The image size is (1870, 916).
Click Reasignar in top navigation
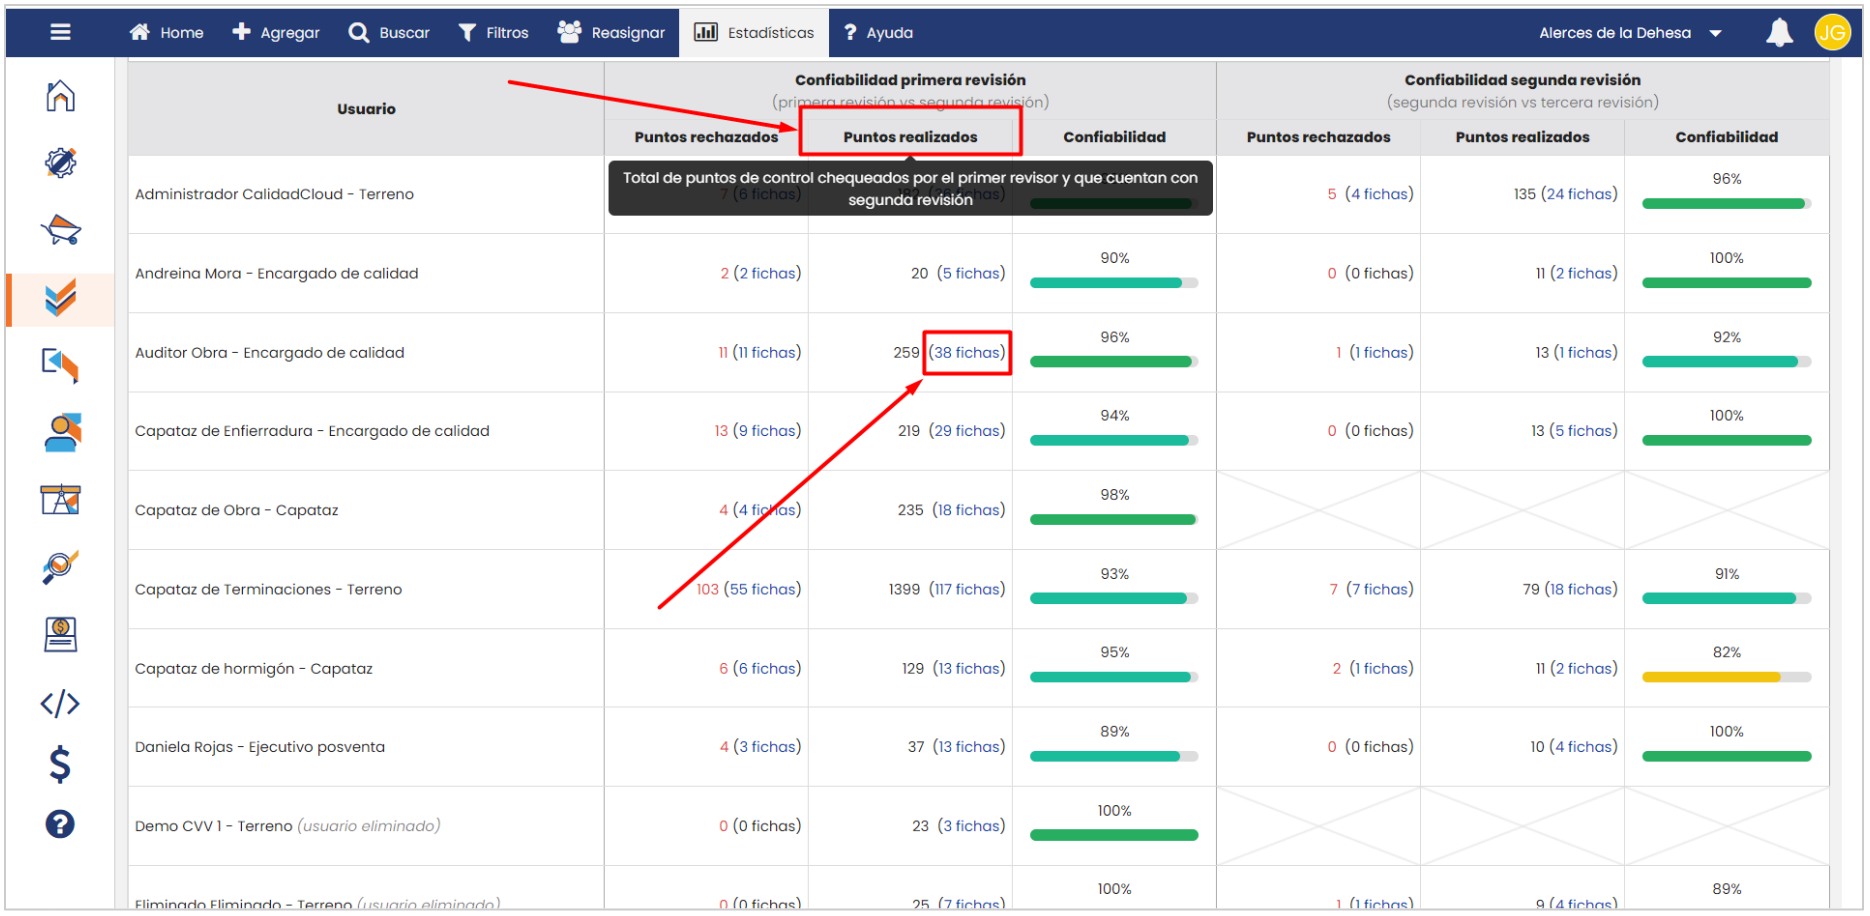coord(611,33)
